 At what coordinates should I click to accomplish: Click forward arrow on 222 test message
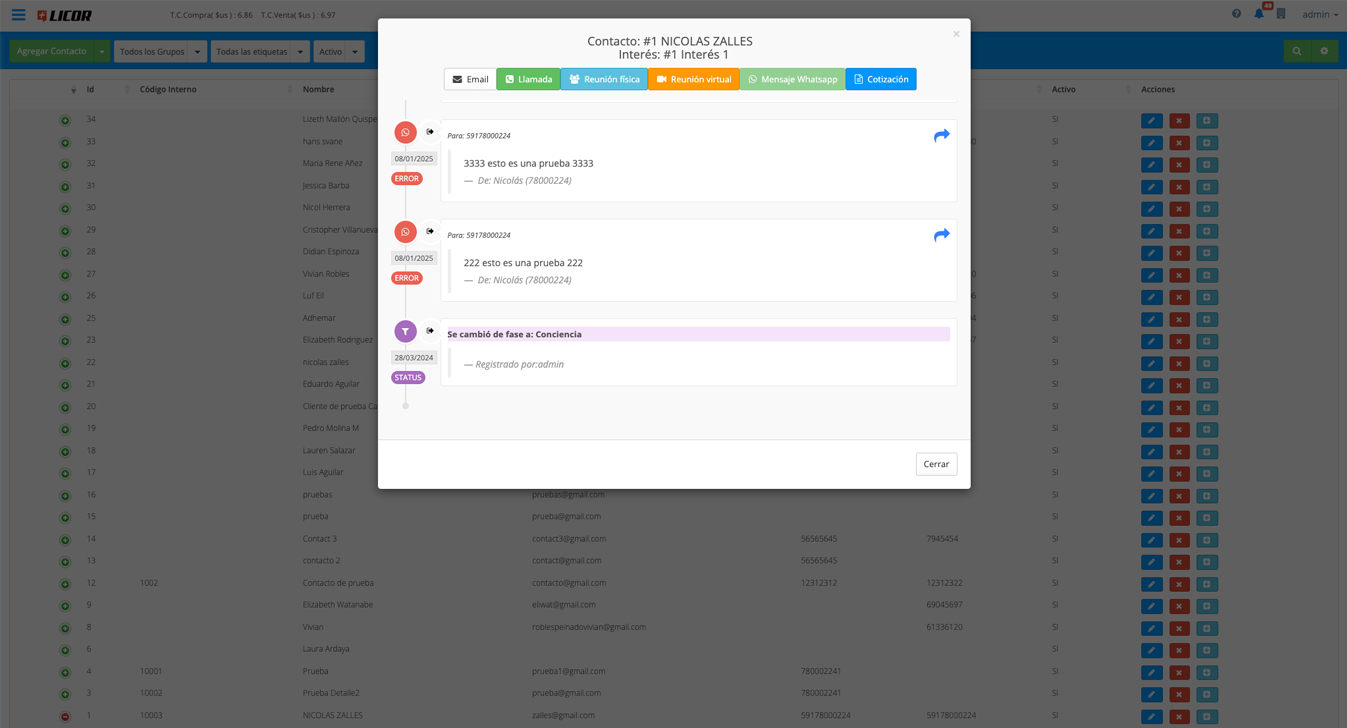tap(941, 235)
